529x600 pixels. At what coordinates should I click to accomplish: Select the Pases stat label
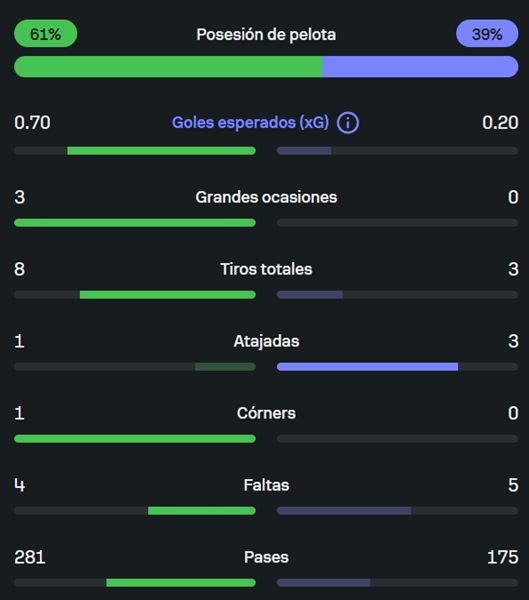pos(266,557)
